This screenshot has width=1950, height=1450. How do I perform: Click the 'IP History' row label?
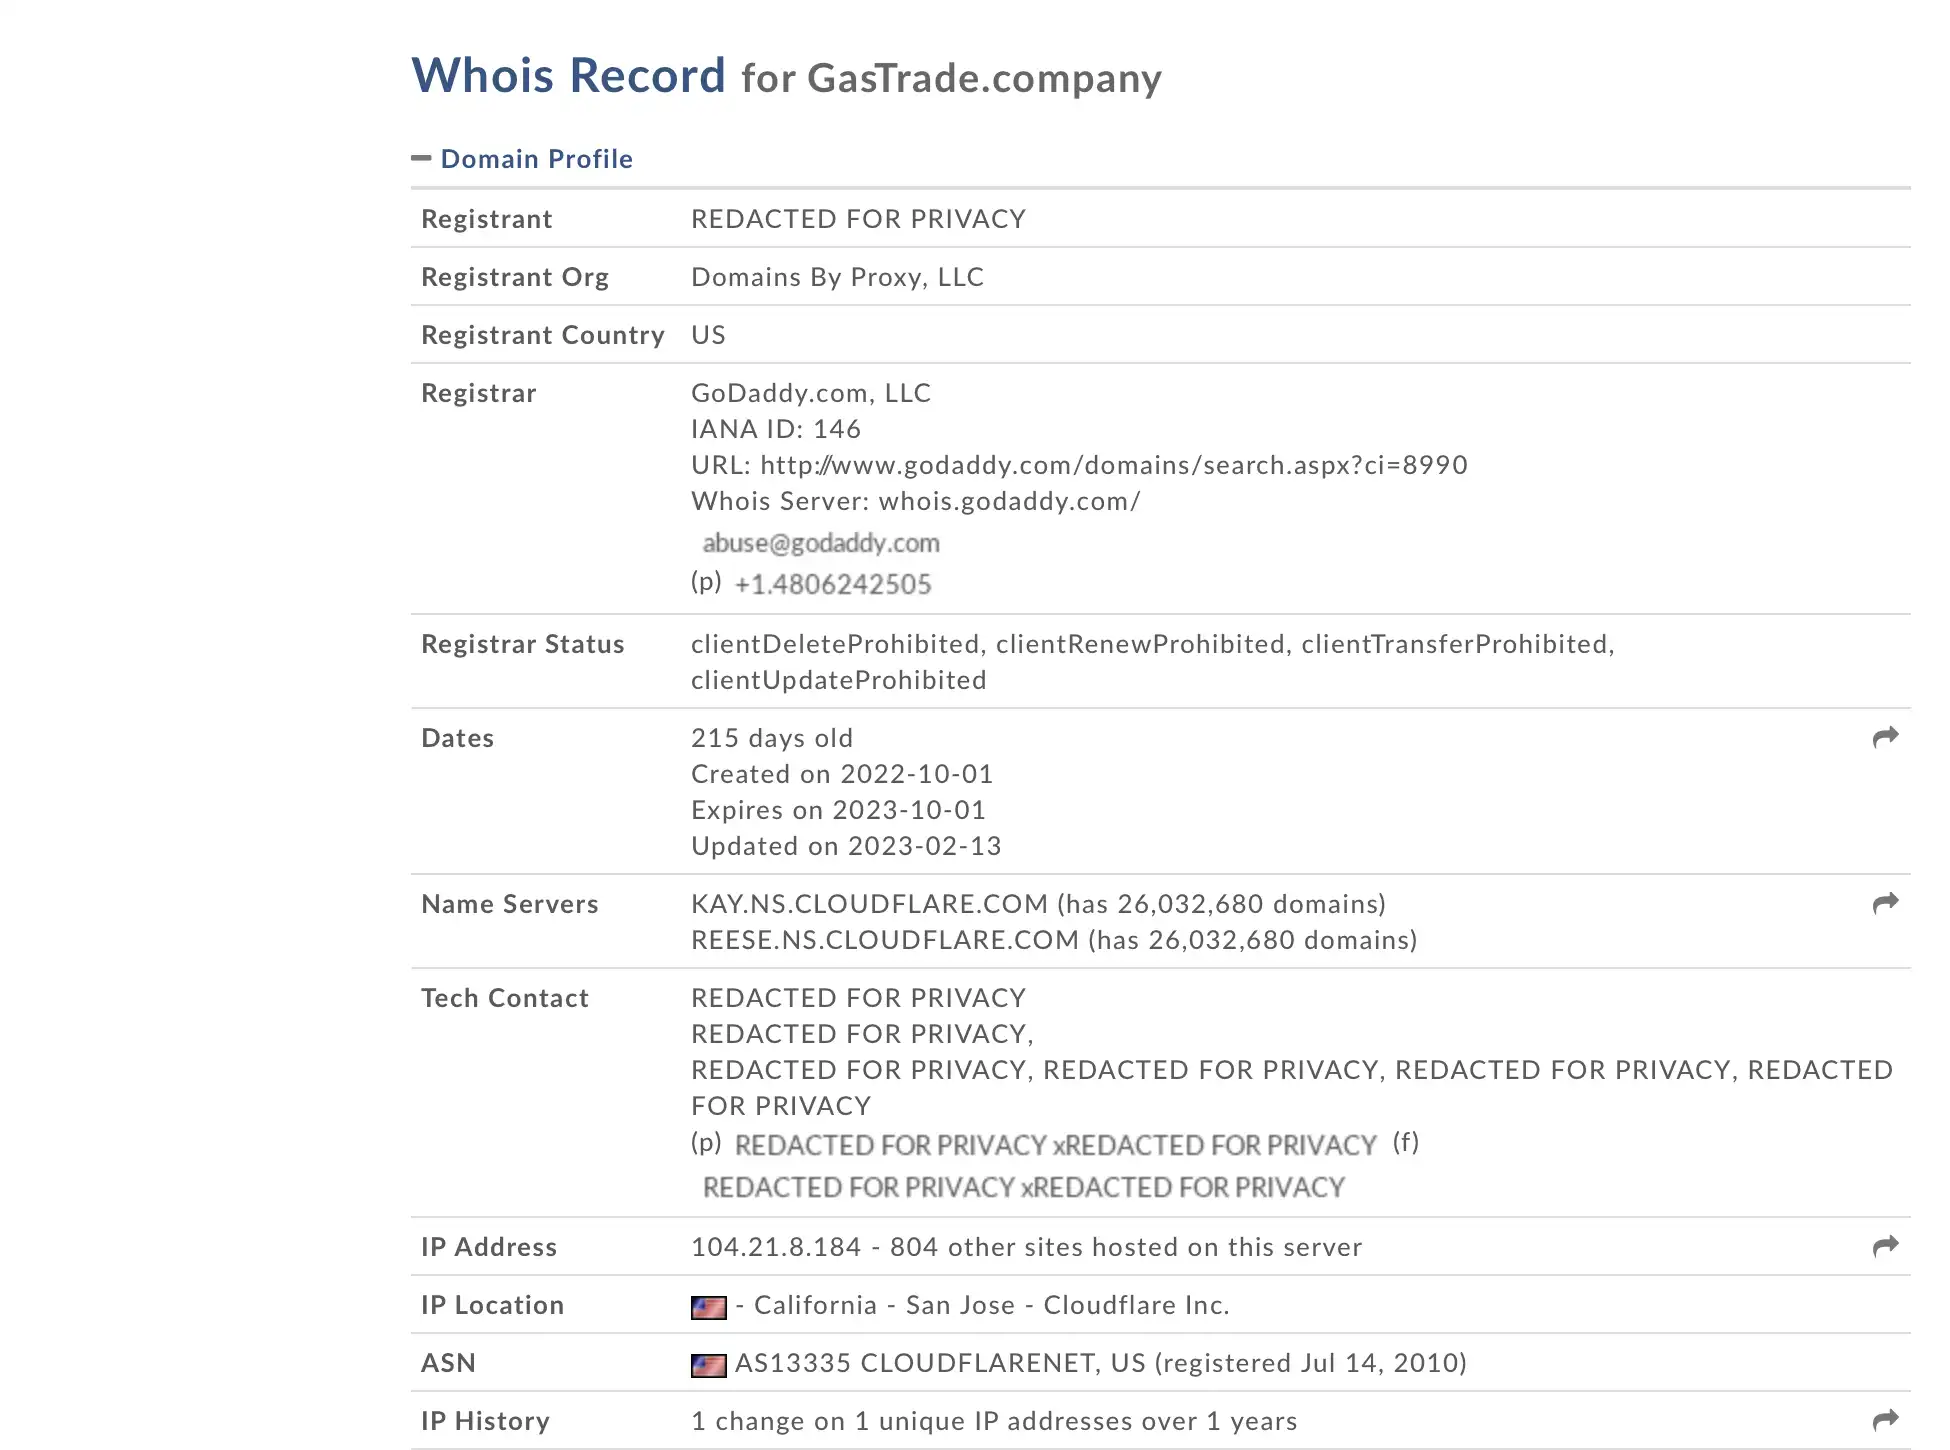coord(486,1421)
